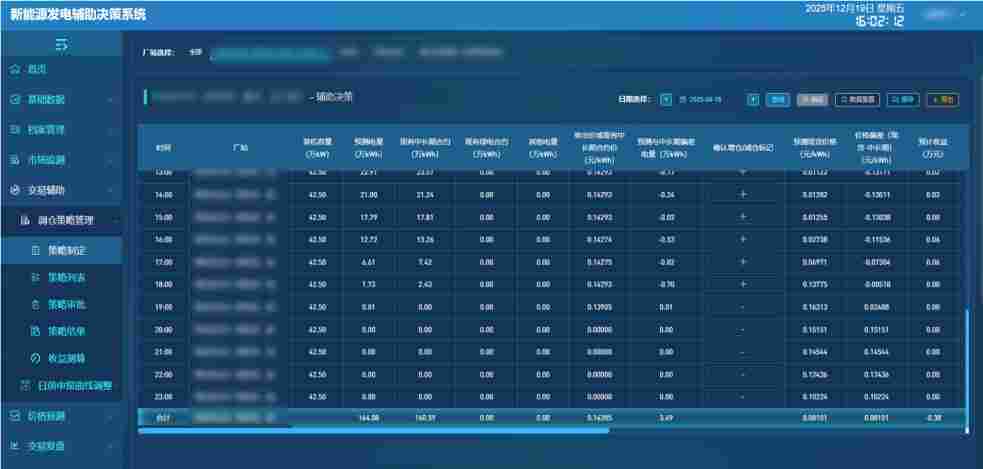983x469 pixels.
Task: Click the 策略清单 icon in sidebar
Action: [x=36, y=331]
